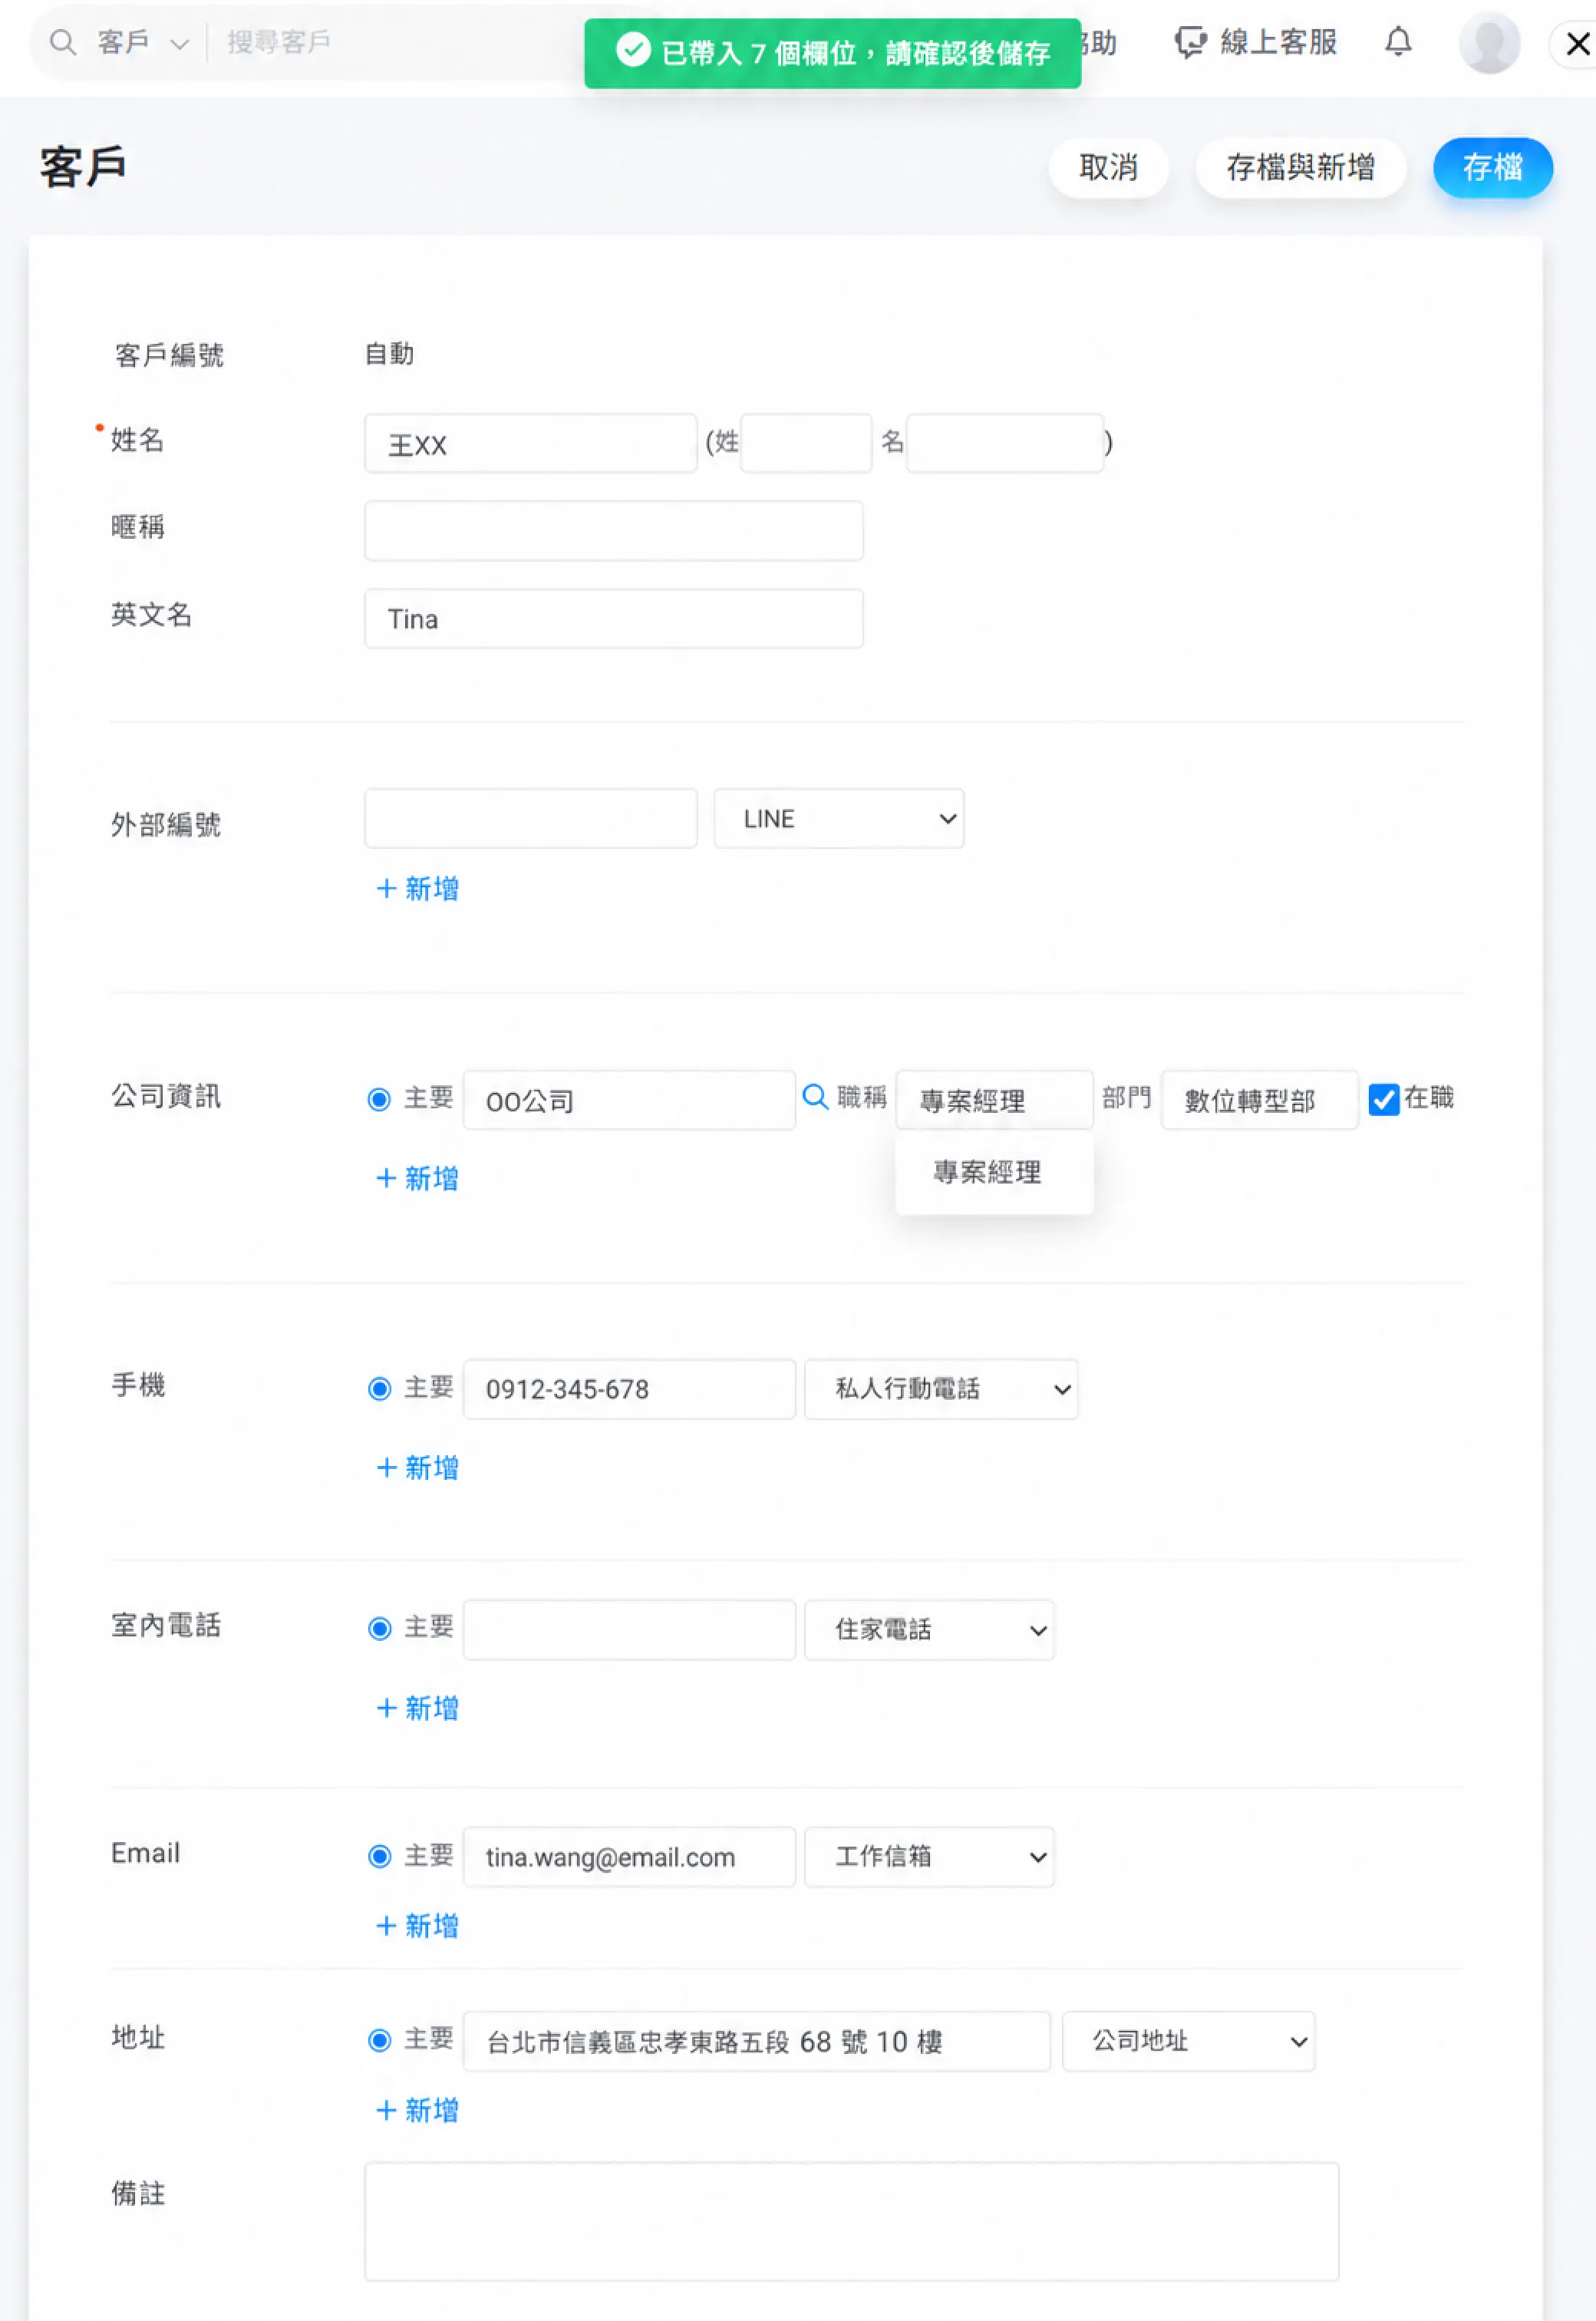Screen dimensions: 1596x2321
Task: Click the empty 暱稱 input field
Action: 613,531
